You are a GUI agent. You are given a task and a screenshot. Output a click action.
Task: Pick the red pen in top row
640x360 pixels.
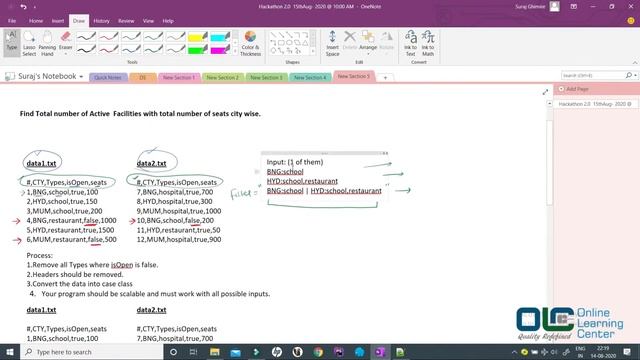click(x=109, y=37)
